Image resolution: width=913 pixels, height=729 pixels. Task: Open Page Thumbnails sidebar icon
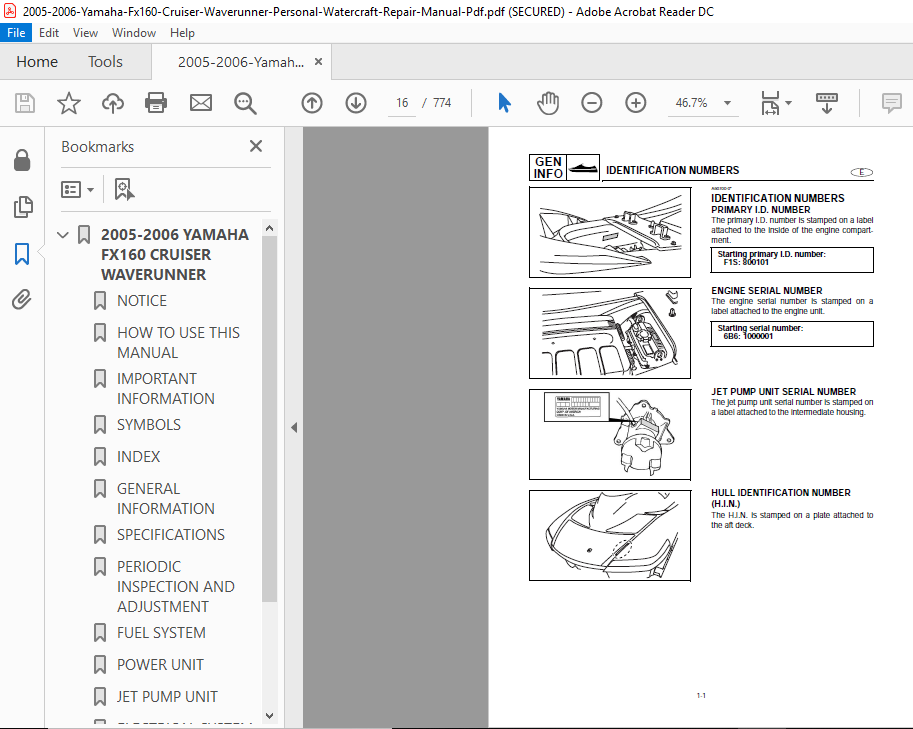(23, 207)
